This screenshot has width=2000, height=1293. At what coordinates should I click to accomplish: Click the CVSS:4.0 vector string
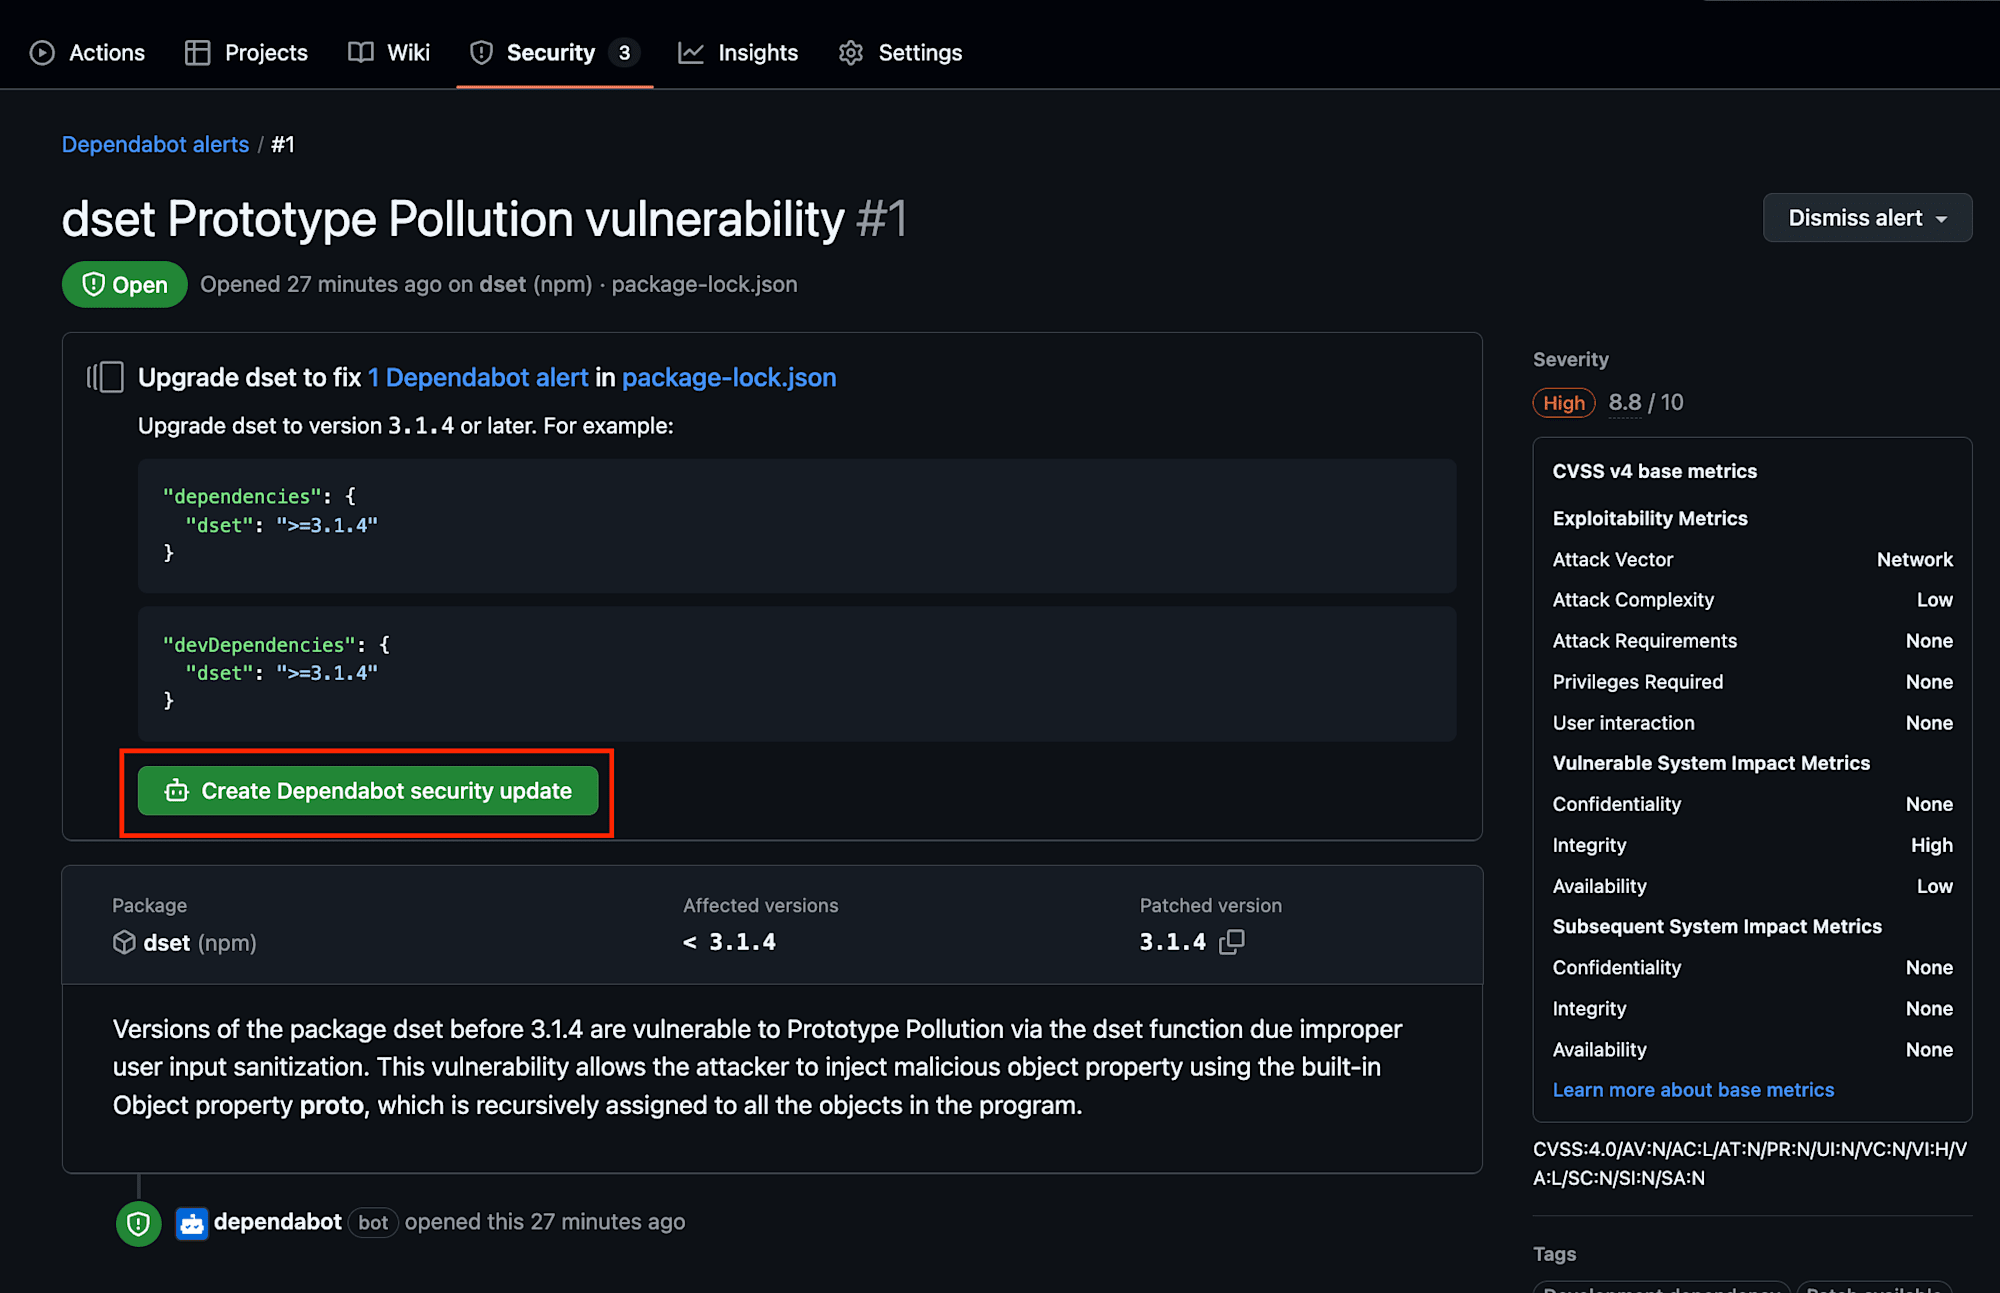coord(1750,1164)
